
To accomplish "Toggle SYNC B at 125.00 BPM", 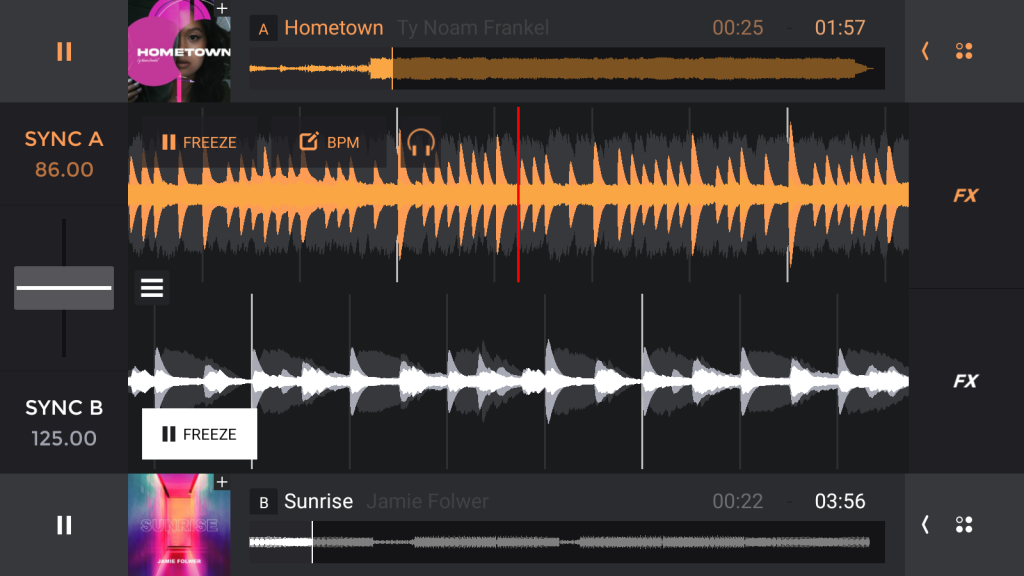I will point(64,422).
